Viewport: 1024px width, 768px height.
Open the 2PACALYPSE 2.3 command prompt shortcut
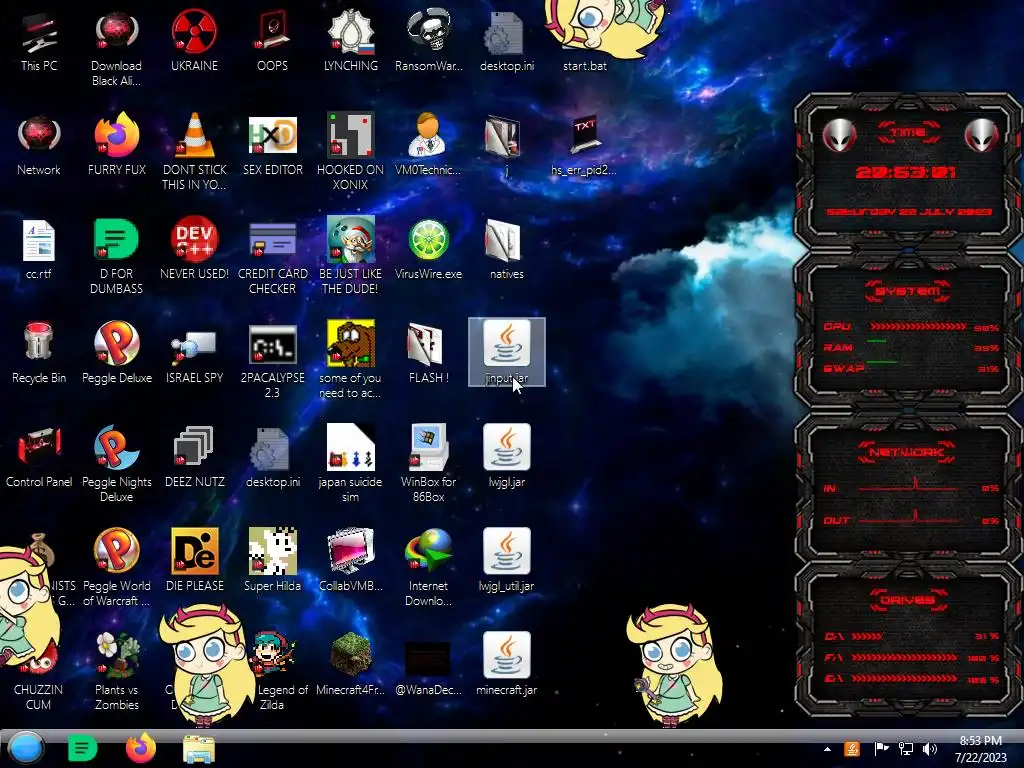click(x=272, y=360)
